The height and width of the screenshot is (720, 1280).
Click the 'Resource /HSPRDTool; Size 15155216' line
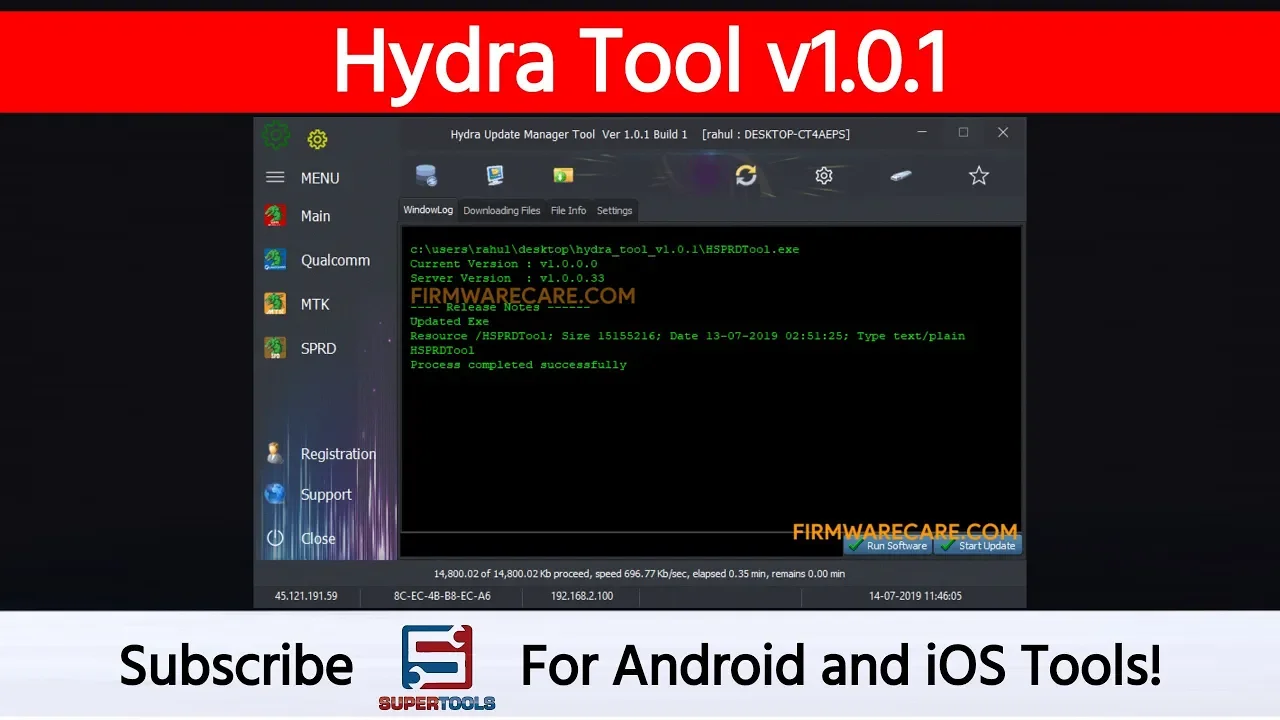[x=688, y=336]
